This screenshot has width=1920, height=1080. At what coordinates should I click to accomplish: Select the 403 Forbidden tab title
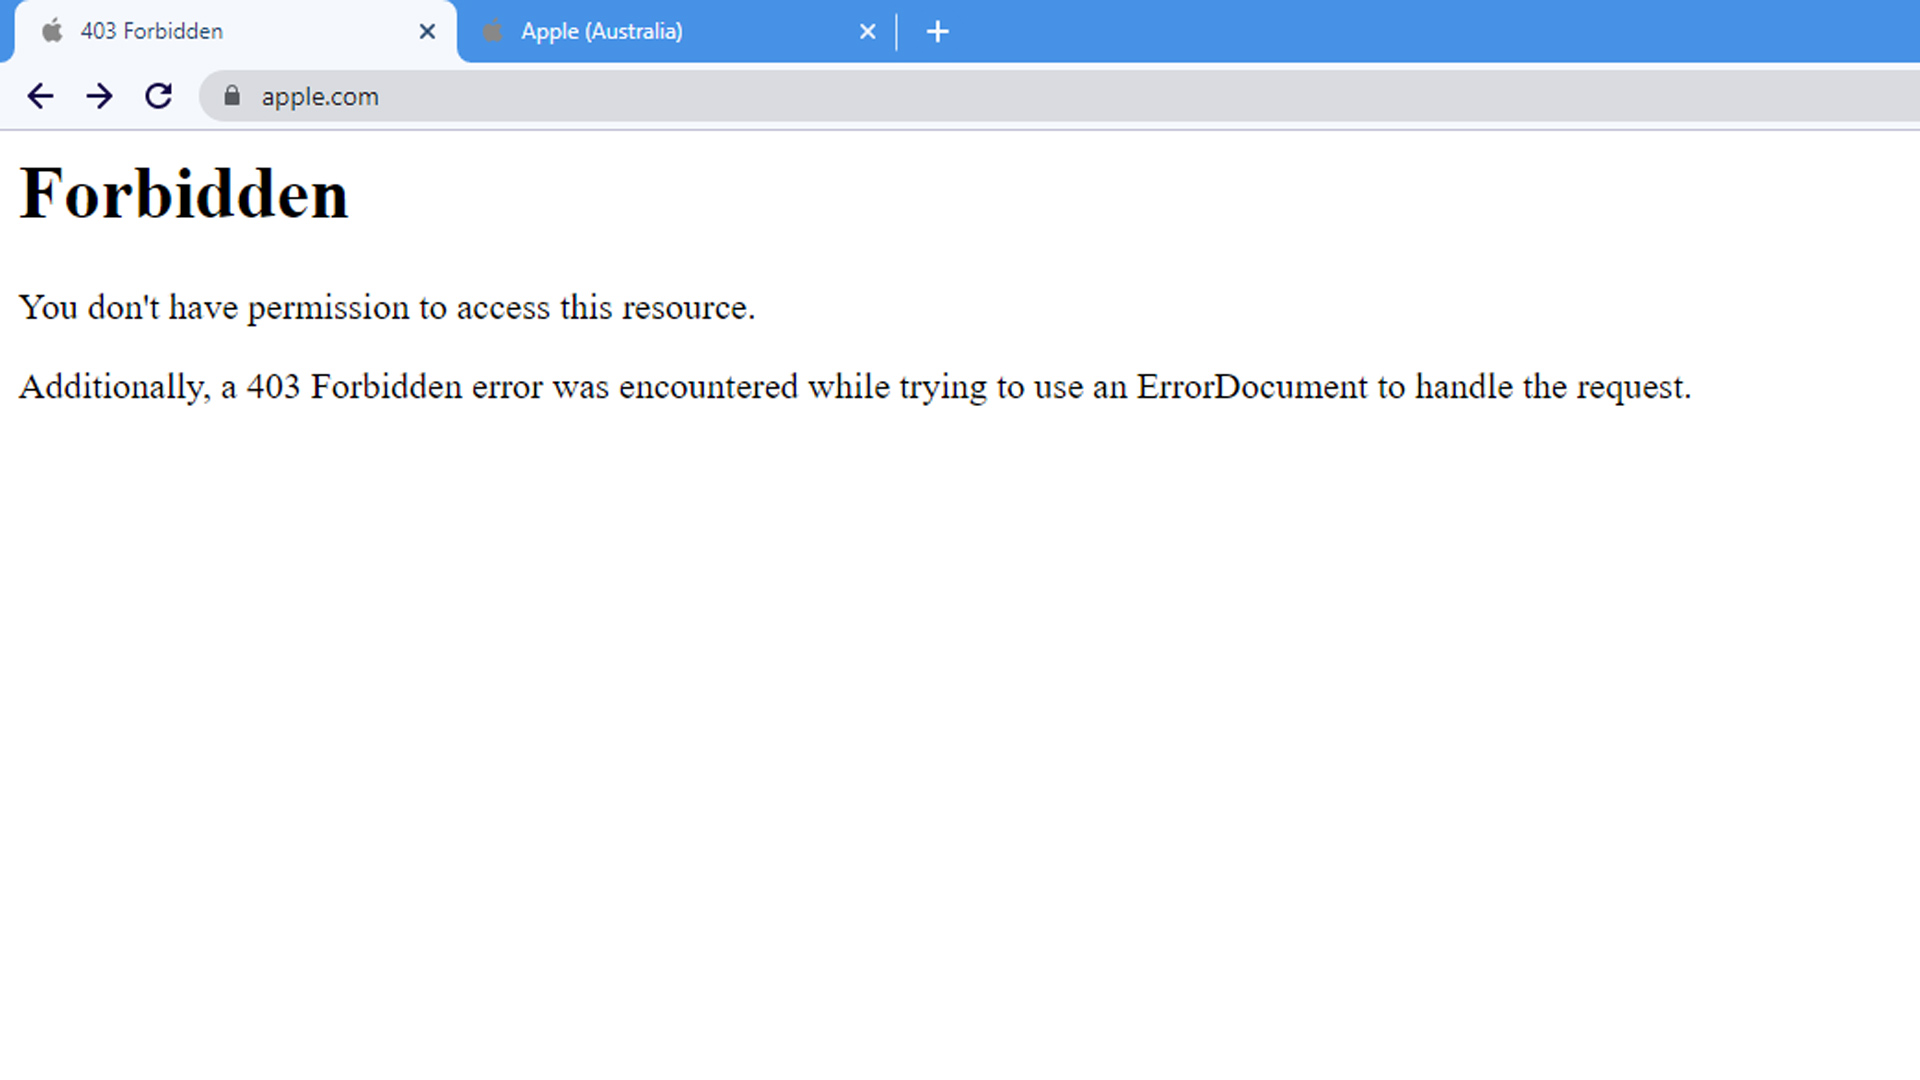pyautogui.click(x=152, y=32)
